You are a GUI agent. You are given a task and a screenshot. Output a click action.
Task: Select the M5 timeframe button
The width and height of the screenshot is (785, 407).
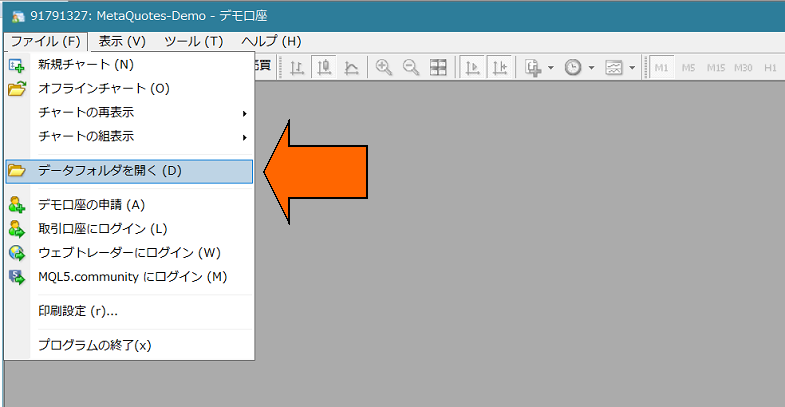click(688, 67)
